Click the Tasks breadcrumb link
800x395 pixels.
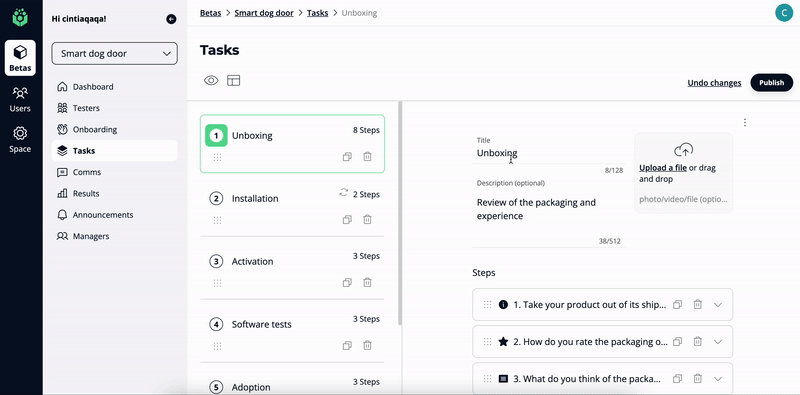pos(317,13)
